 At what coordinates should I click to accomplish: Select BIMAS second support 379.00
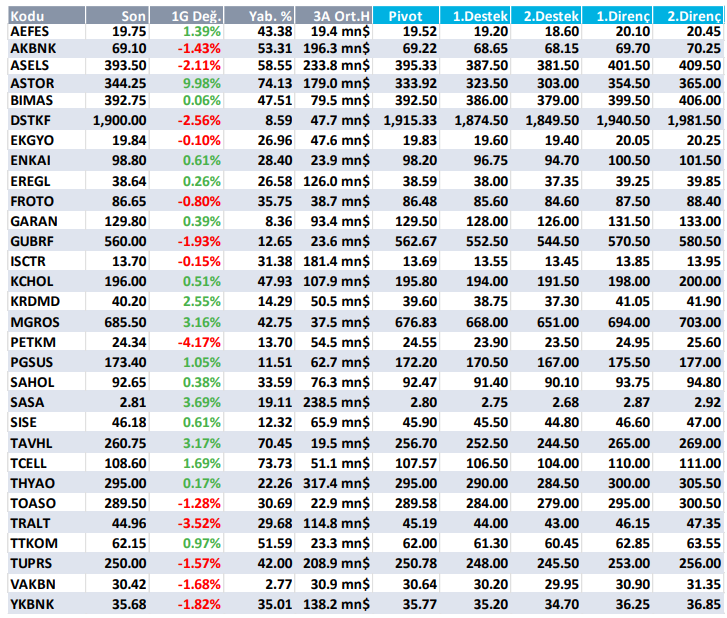click(558, 100)
